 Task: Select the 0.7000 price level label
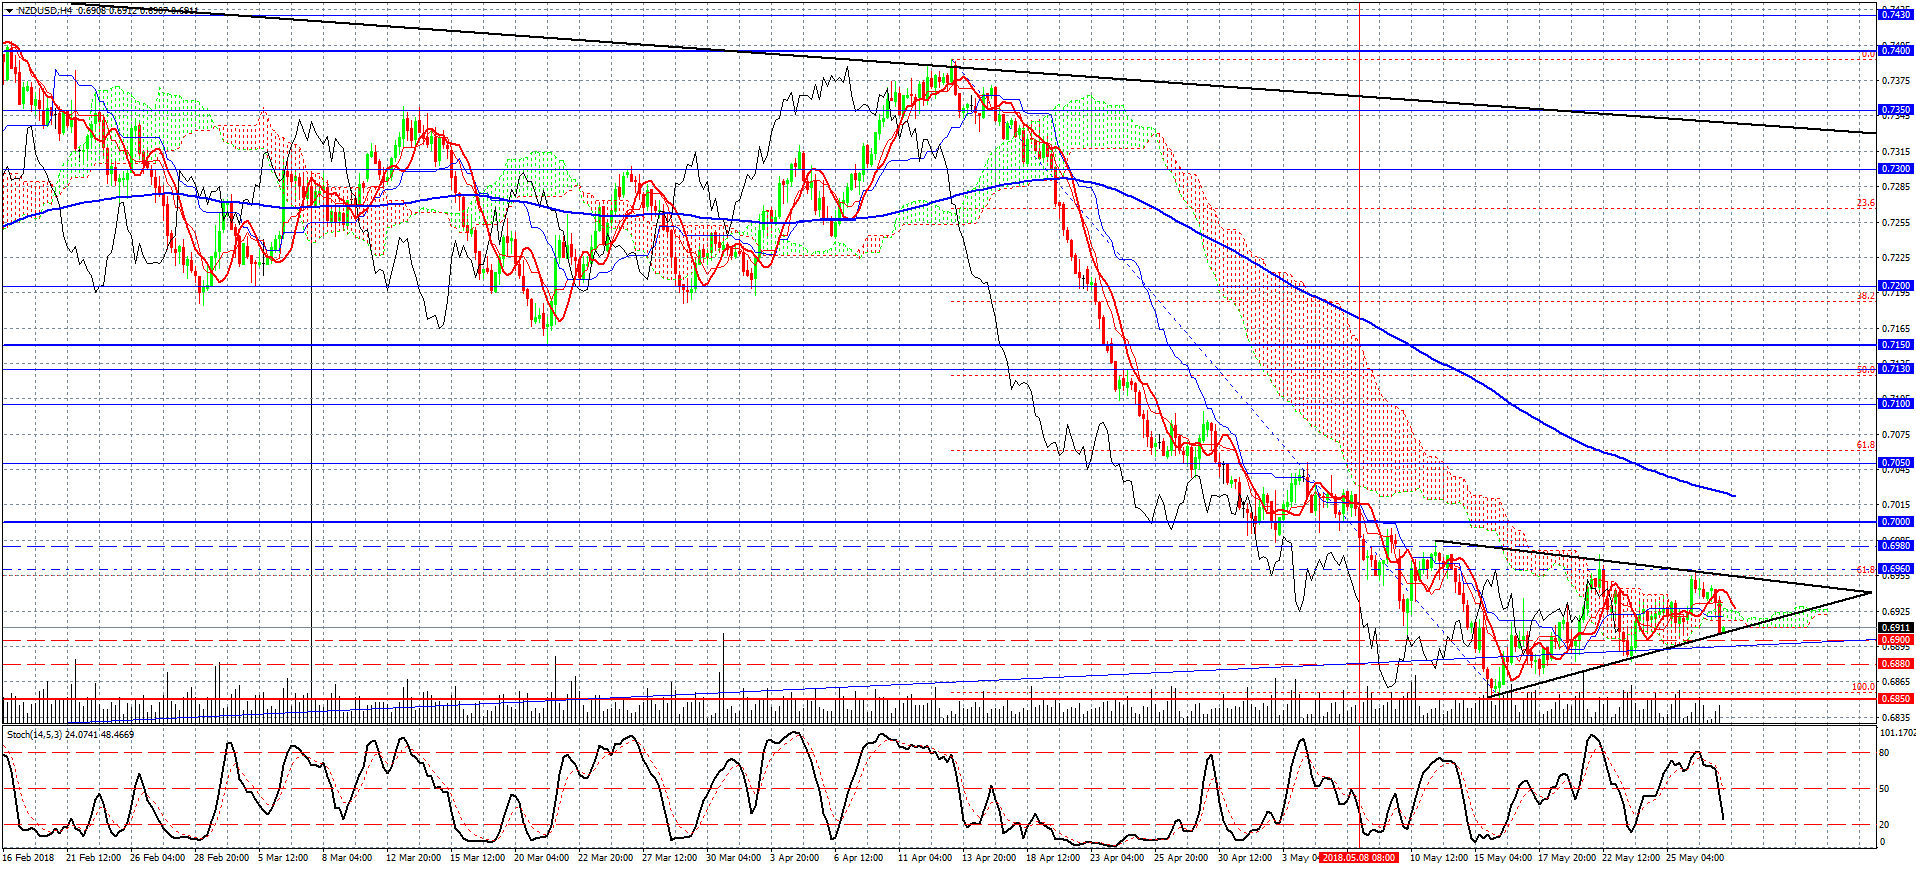tap(1896, 522)
